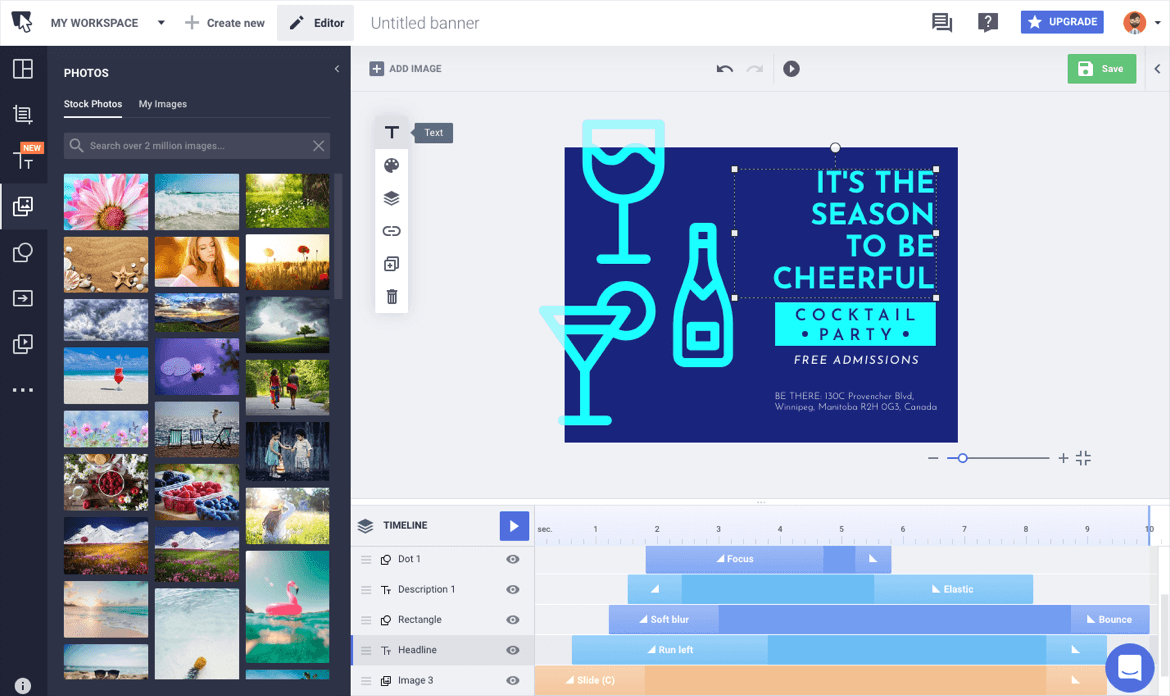Save the banner with the green Save button
The height and width of the screenshot is (696, 1170).
click(1101, 68)
